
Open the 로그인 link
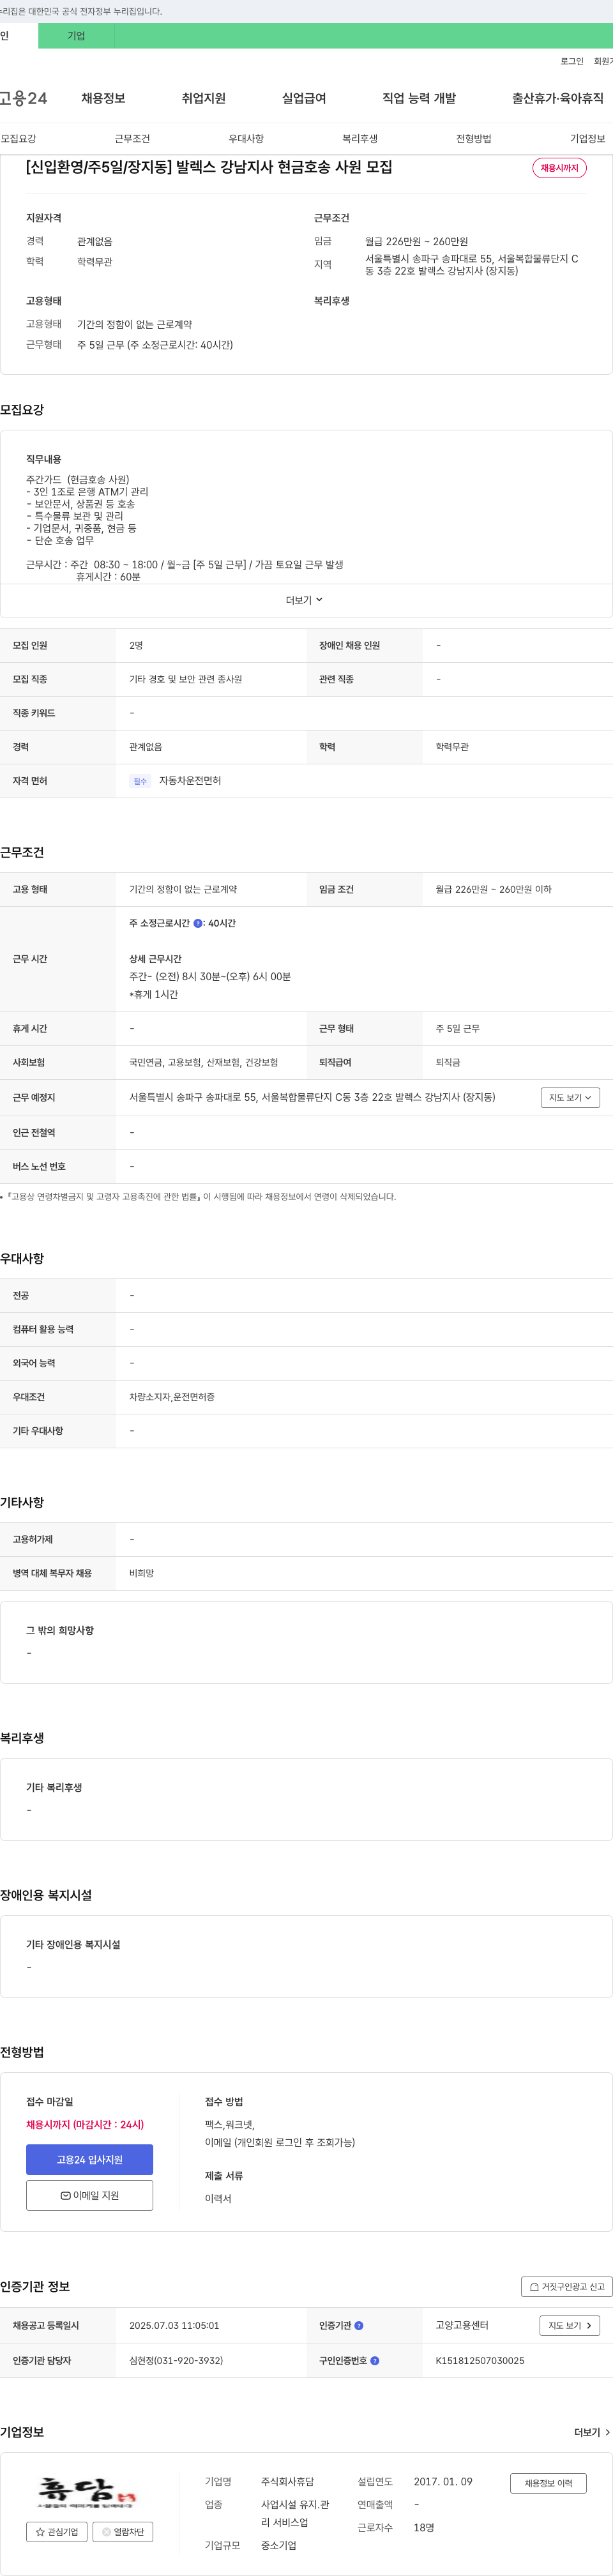[572, 62]
